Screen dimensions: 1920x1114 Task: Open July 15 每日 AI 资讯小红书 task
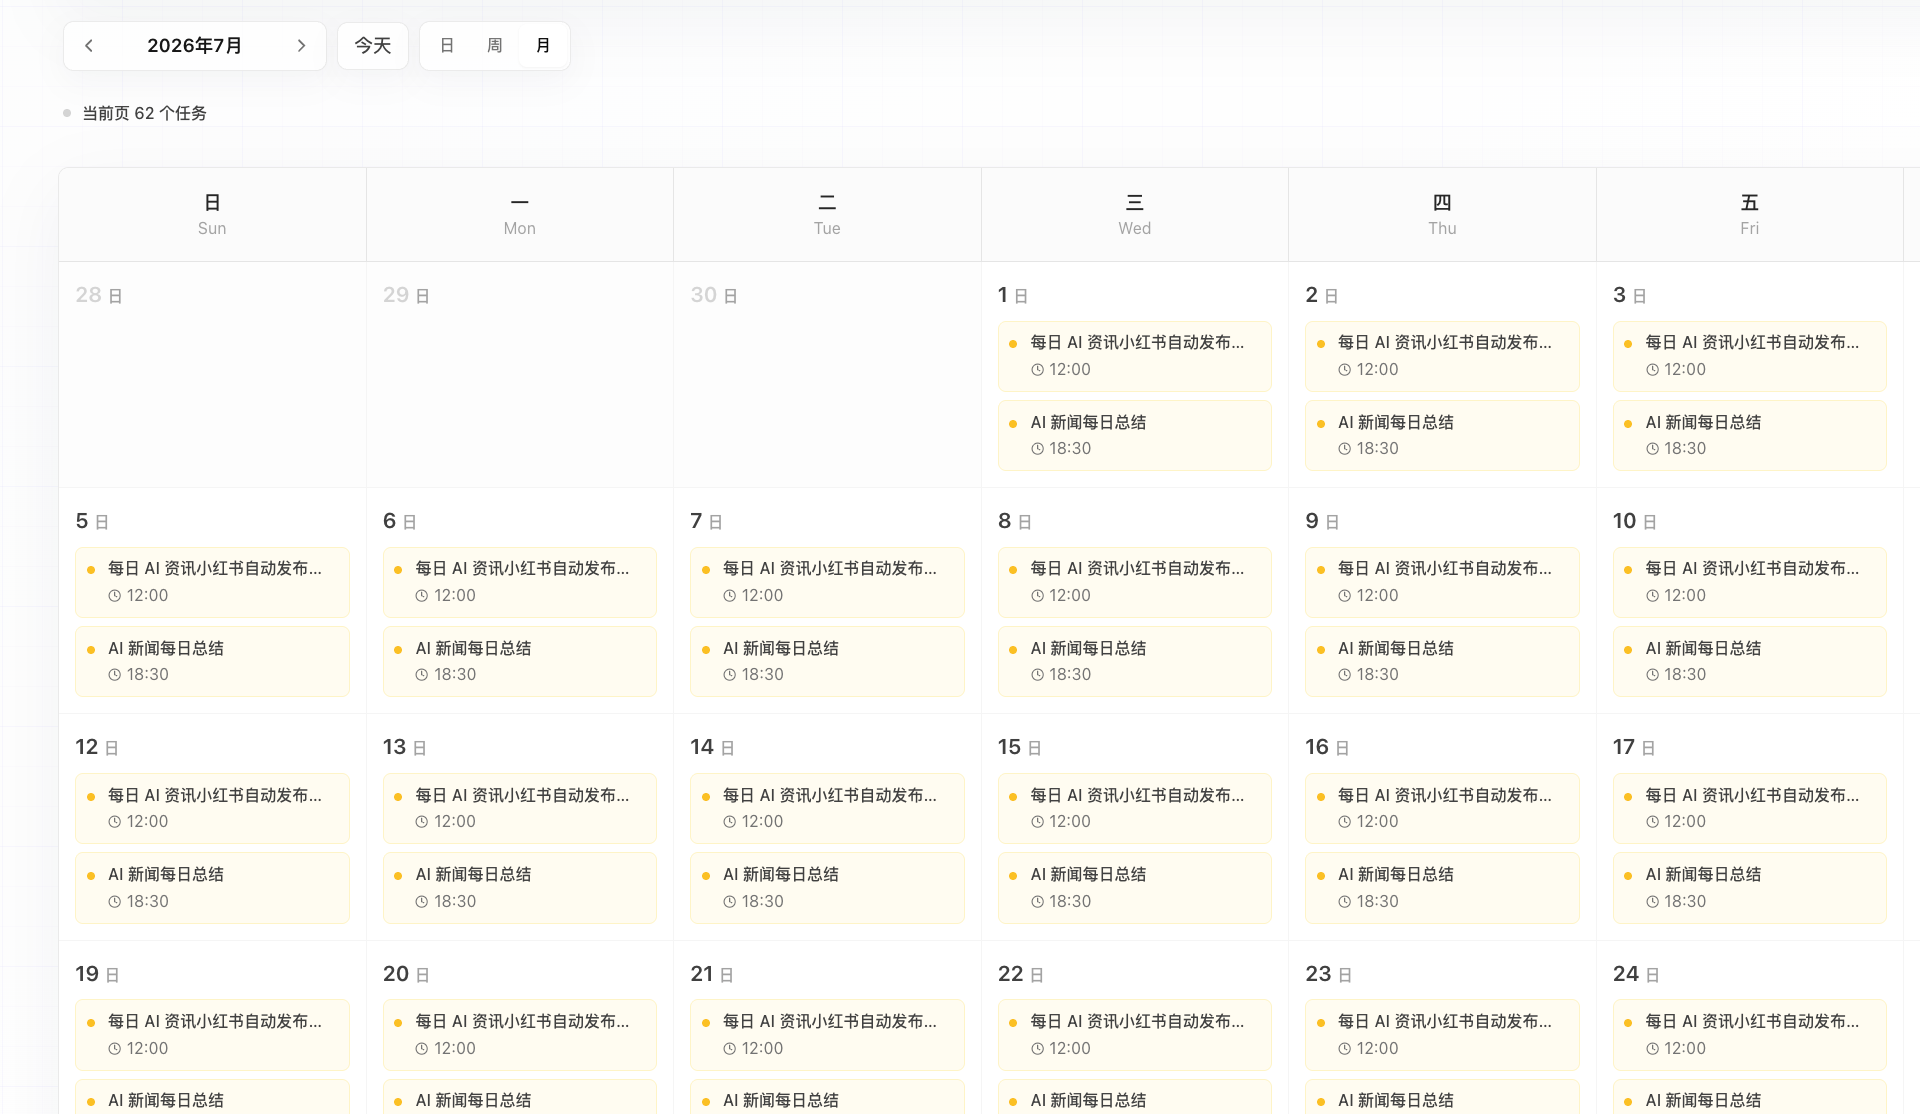(1134, 808)
